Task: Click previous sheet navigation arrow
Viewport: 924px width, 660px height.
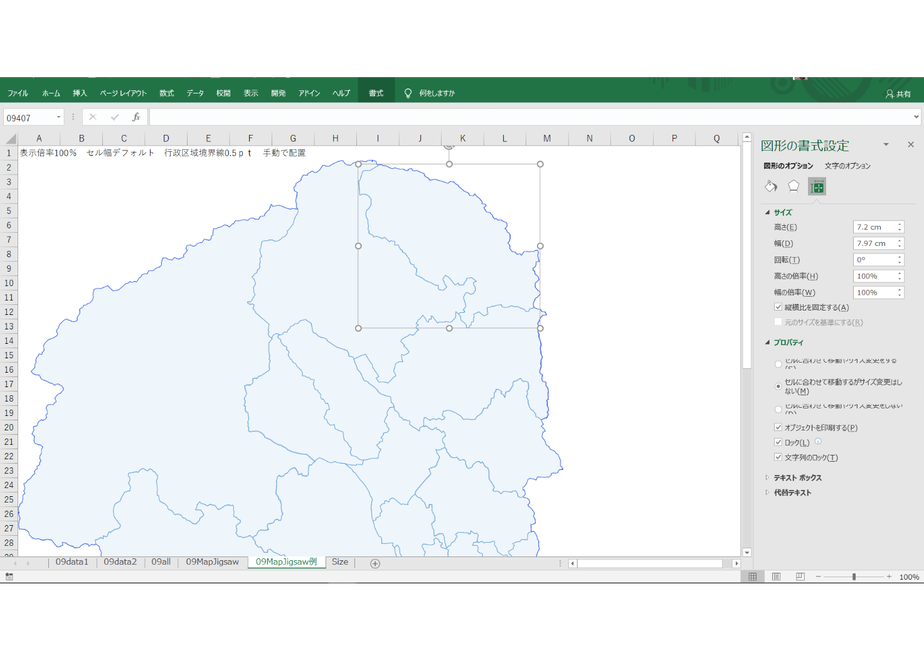Action: click(15, 563)
